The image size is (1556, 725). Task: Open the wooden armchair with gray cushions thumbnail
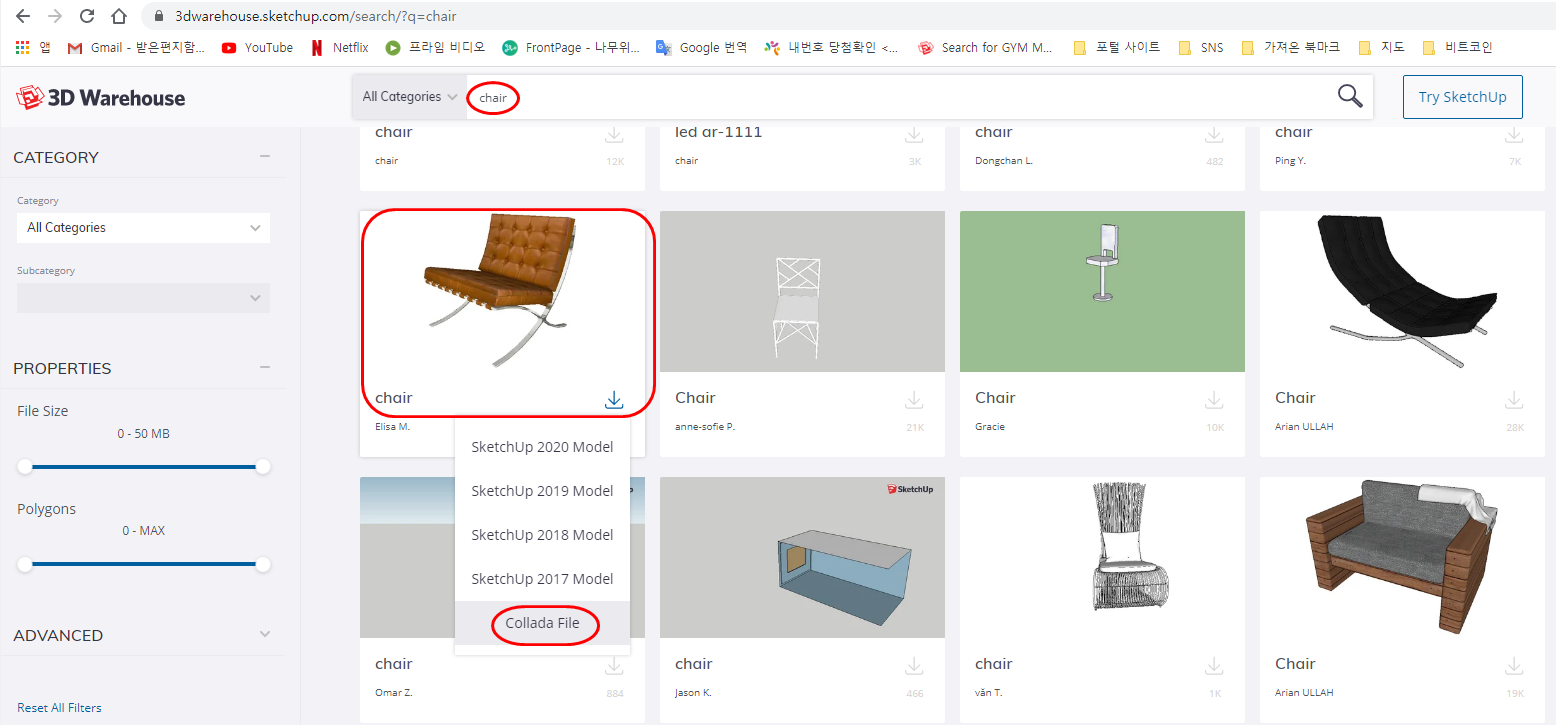[1402, 557]
